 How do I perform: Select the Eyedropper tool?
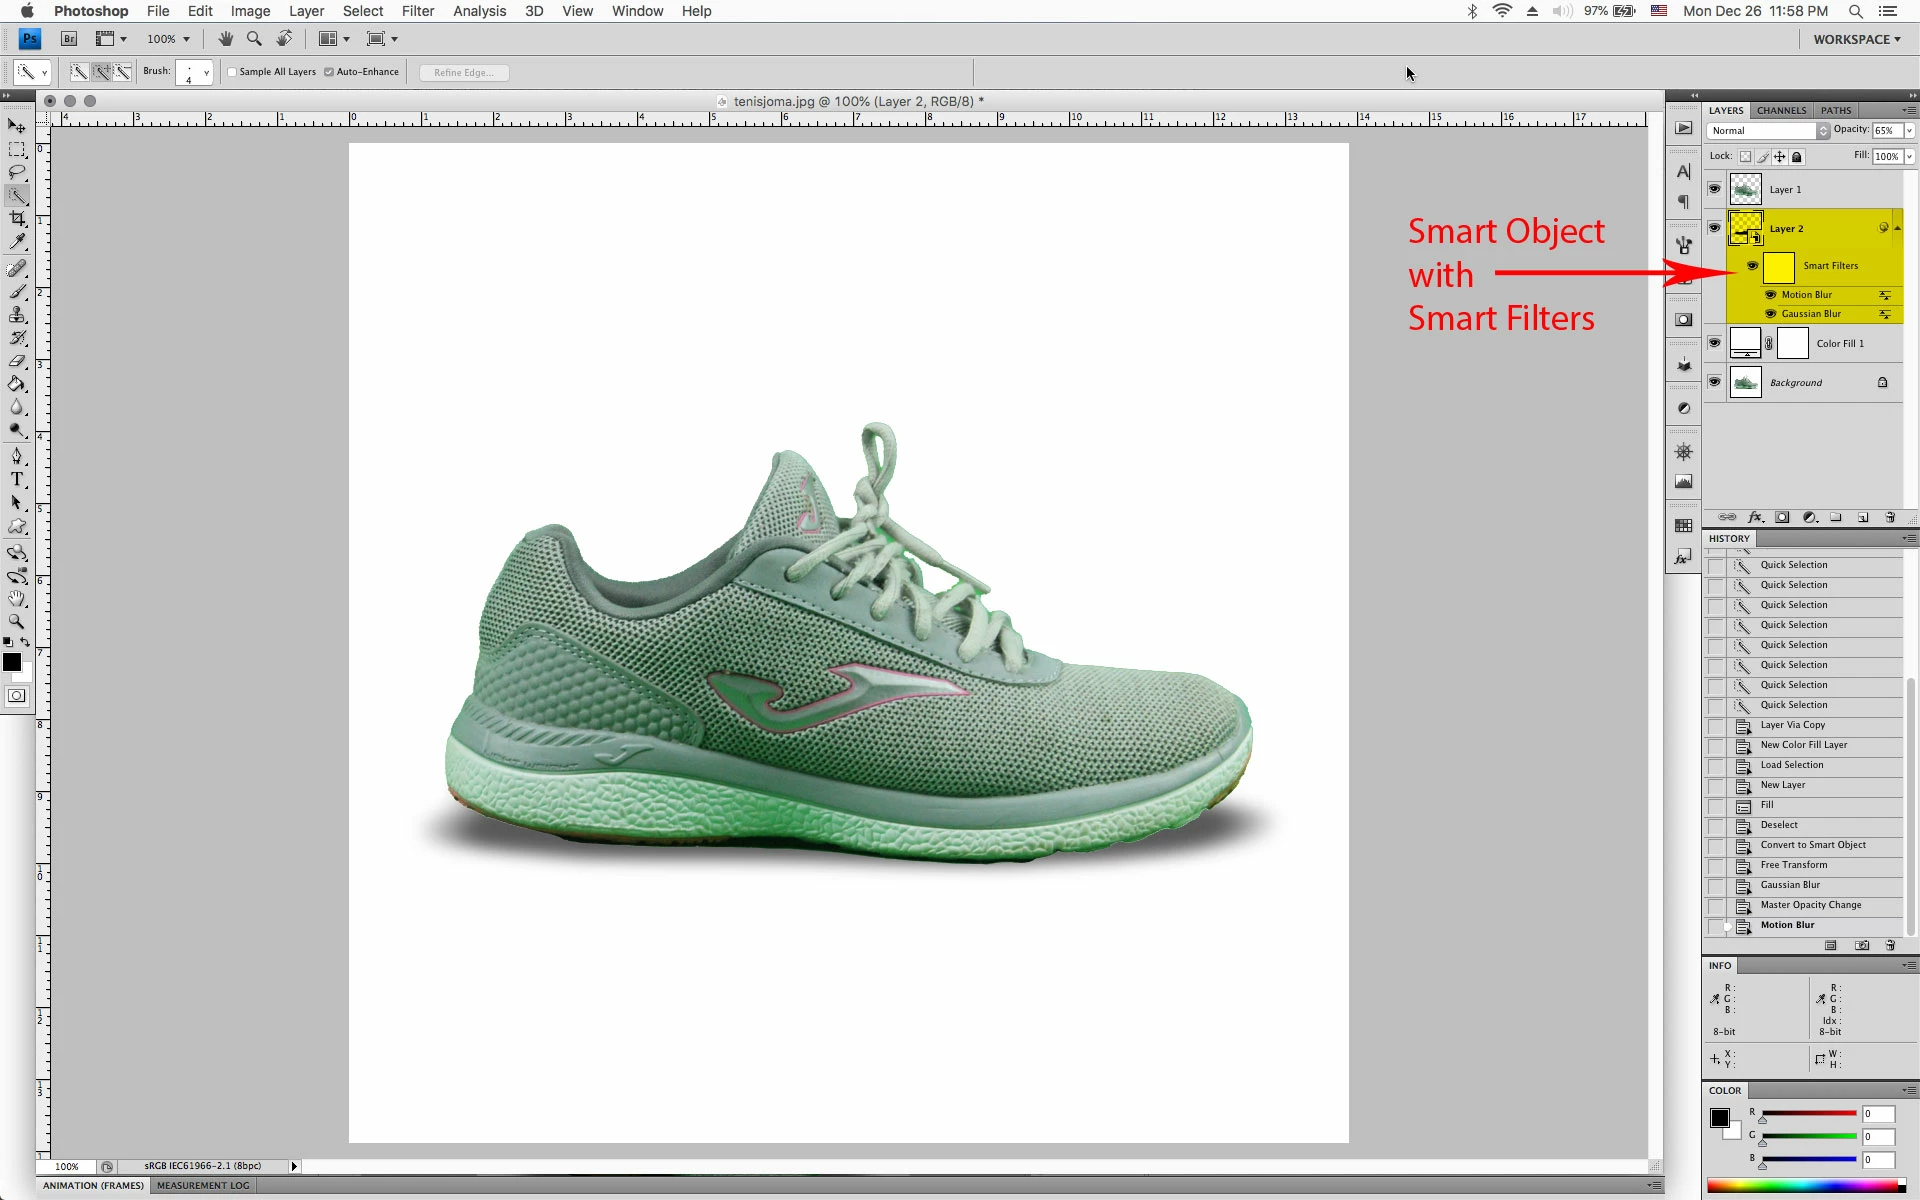pyautogui.click(x=17, y=243)
